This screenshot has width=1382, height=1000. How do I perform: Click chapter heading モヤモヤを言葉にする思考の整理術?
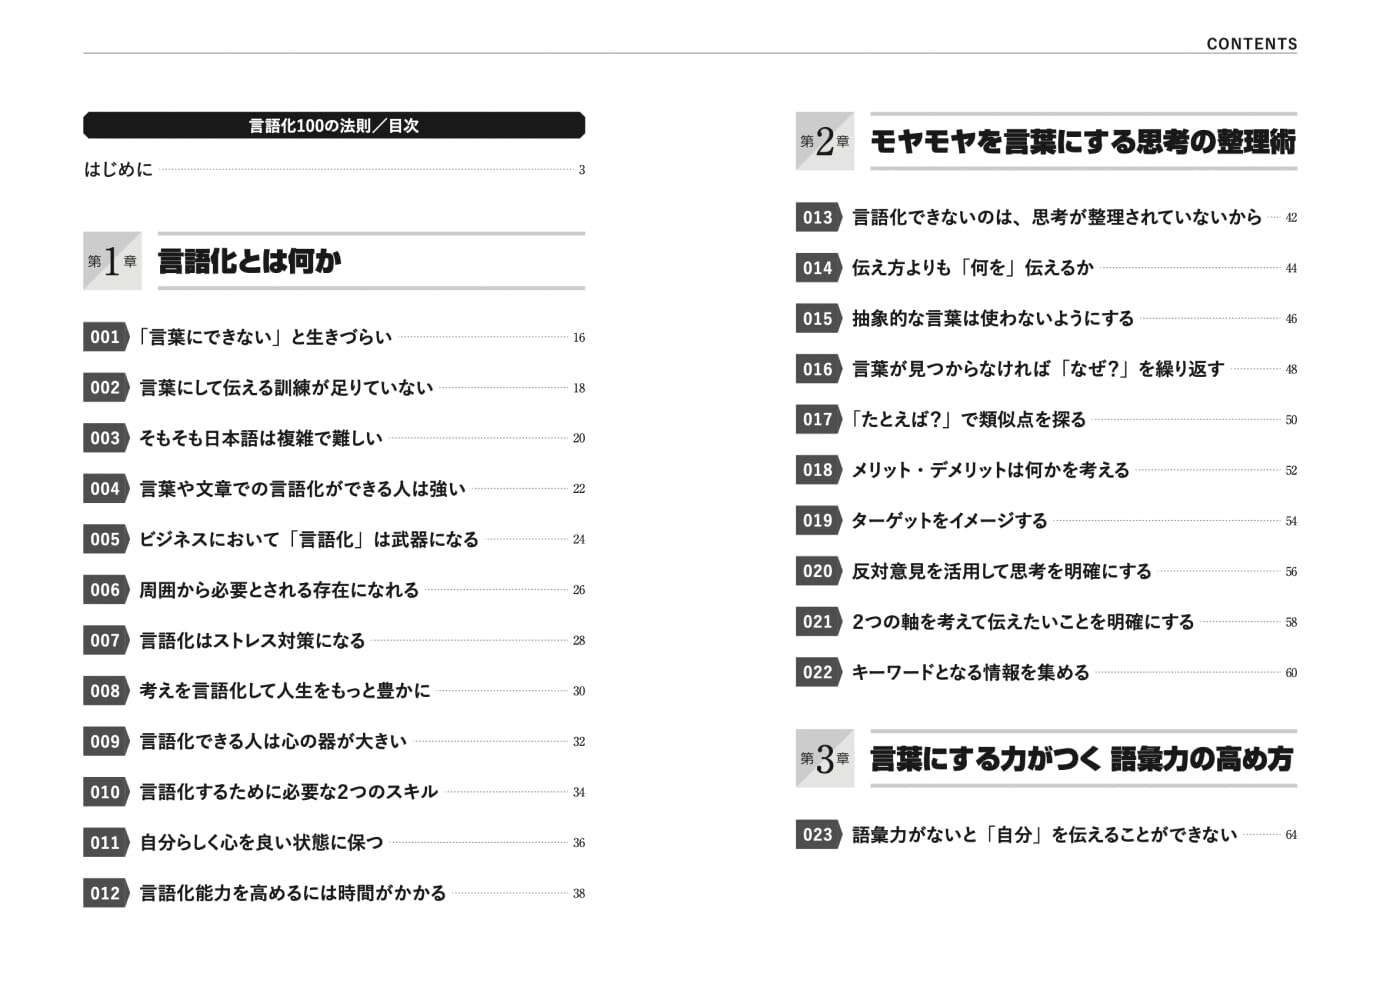(1083, 141)
